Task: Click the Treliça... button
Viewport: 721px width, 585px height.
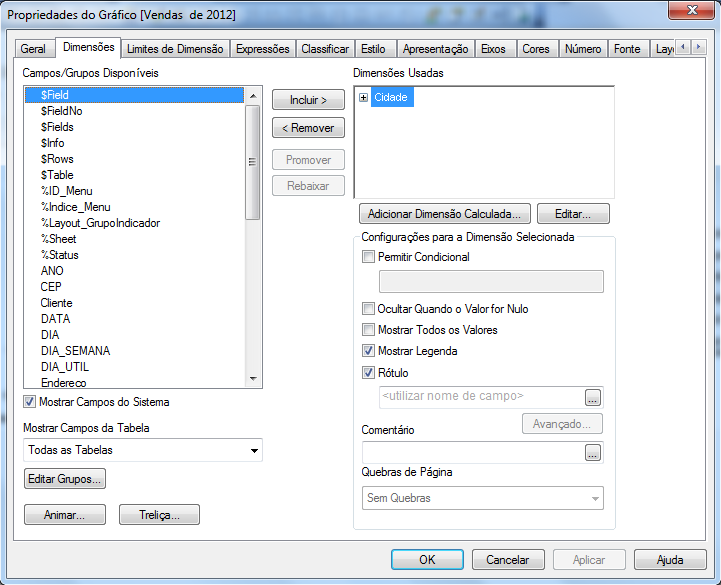Action: tap(159, 515)
